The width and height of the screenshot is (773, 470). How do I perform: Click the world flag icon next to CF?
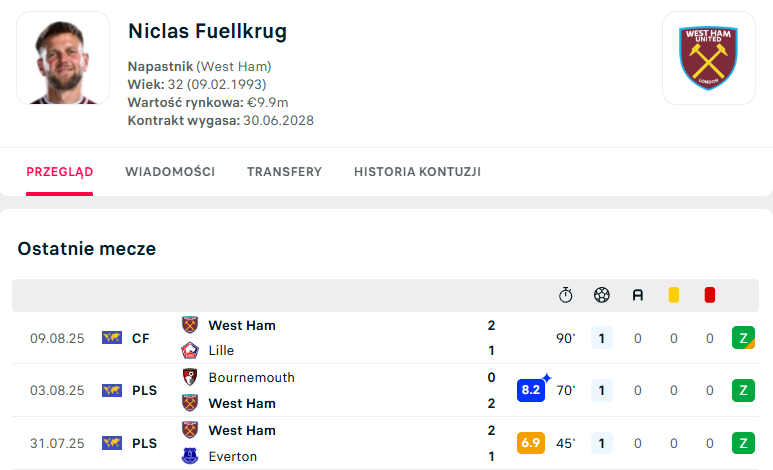coord(112,338)
